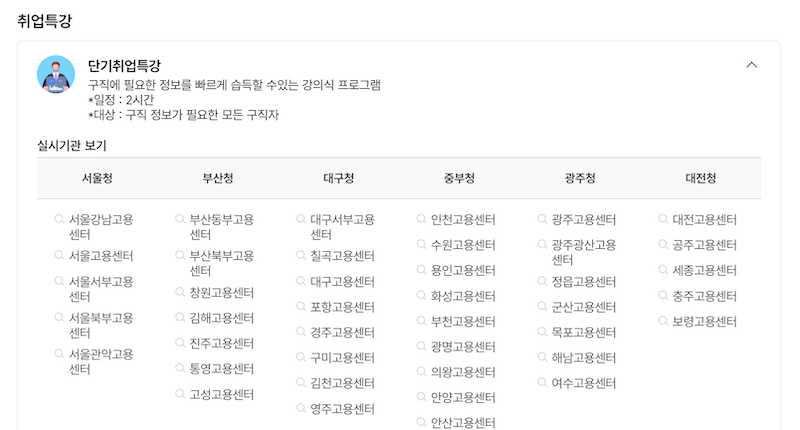
Task: Click search icon beside 대구서부고용센터
Action: pyautogui.click(x=301, y=219)
